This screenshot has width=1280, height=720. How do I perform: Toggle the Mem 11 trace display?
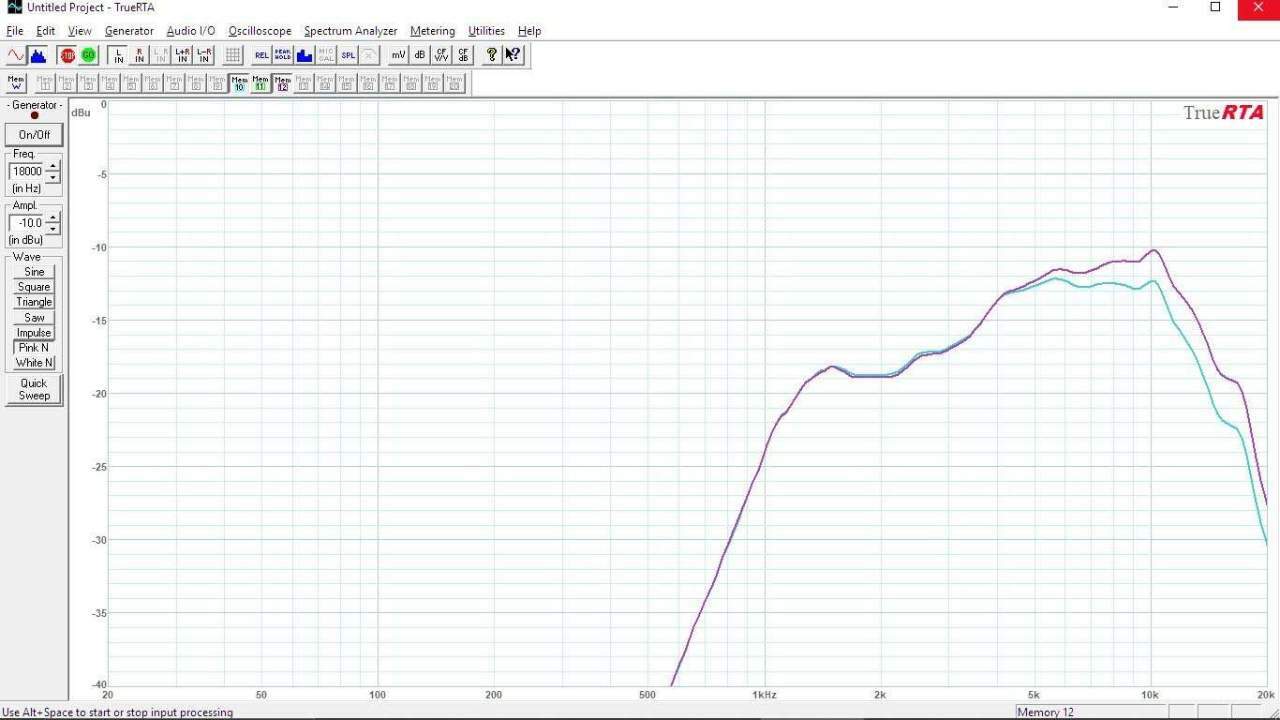click(261, 83)
